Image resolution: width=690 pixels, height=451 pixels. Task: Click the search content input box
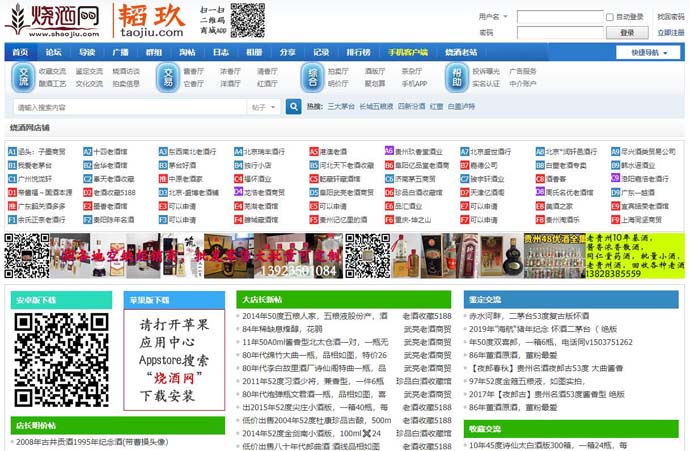pos(131,107)
